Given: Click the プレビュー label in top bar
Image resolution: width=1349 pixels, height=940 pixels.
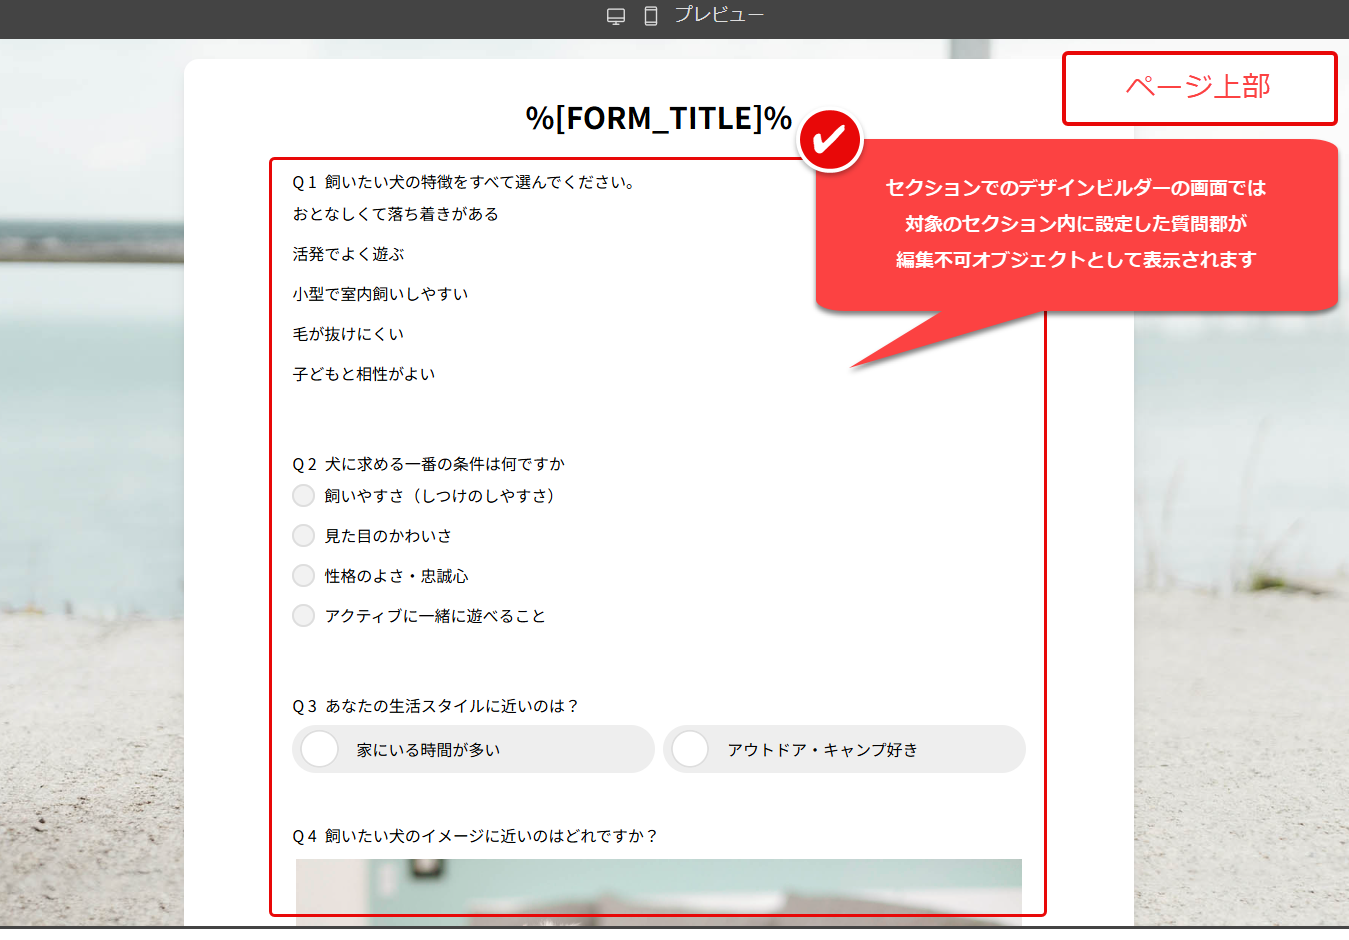Looking at the screenshot, I should [719, 14].
